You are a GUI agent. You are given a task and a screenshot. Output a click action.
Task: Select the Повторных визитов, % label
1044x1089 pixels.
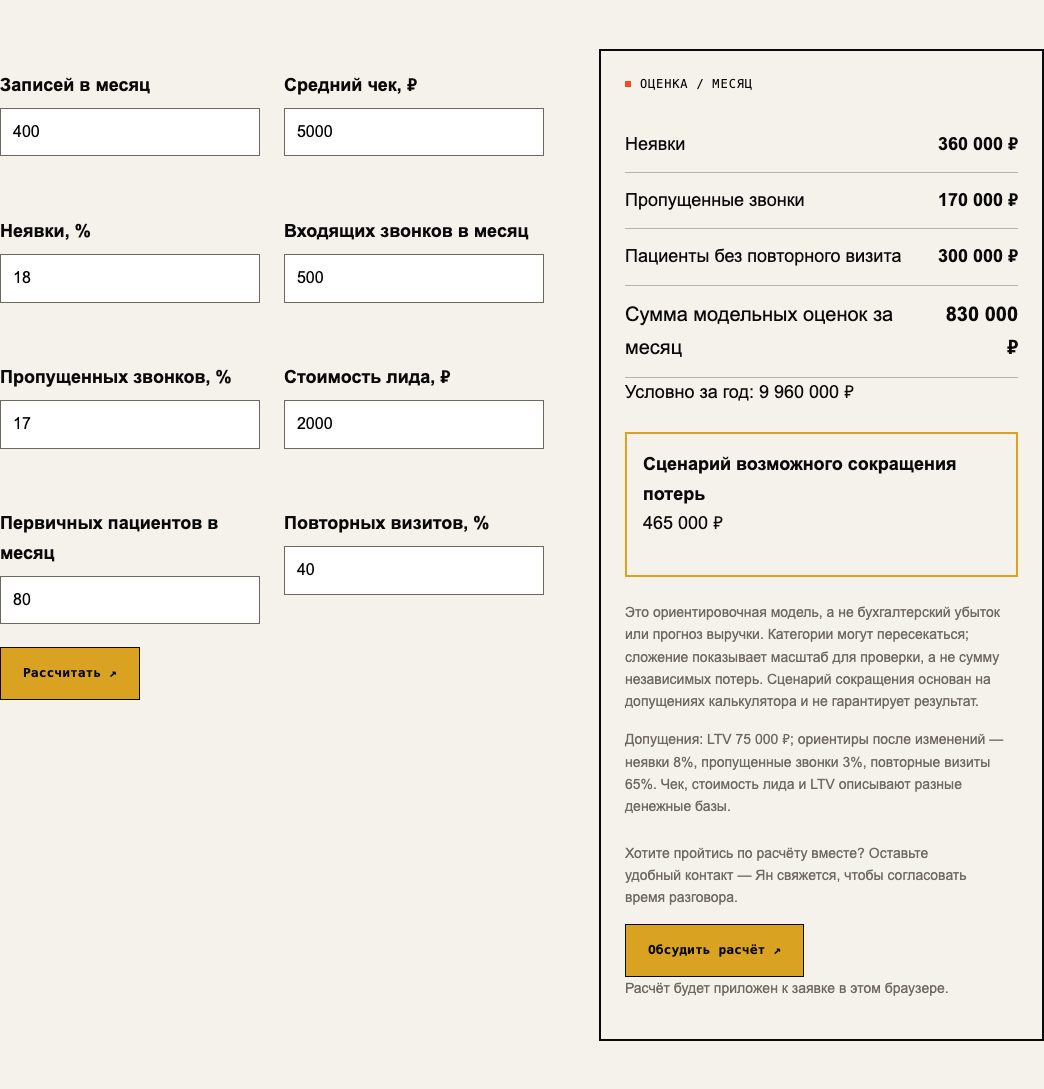pos(386,523)
